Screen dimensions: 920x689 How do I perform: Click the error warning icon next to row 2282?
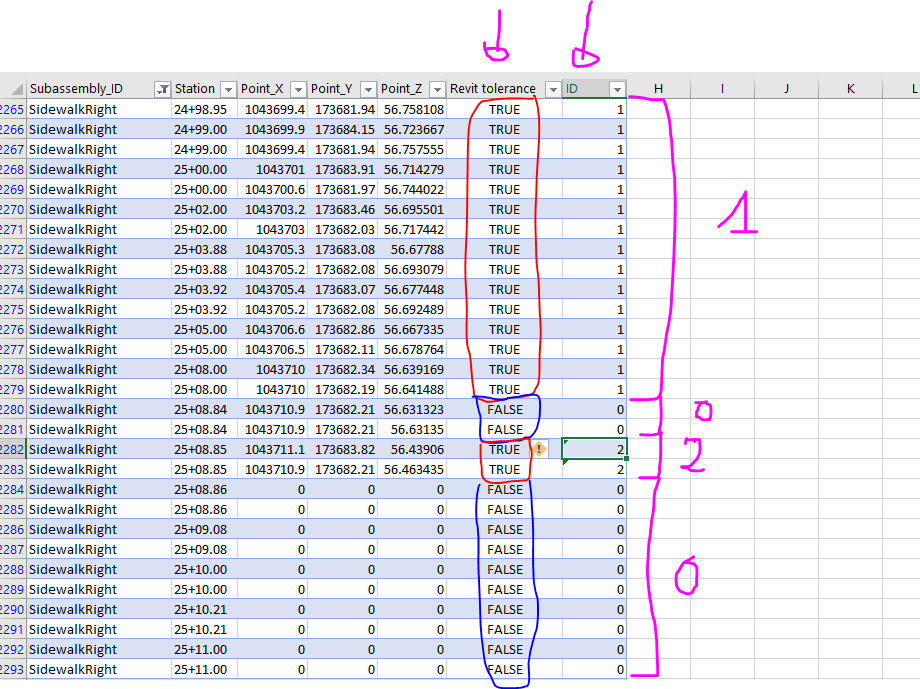539,450
